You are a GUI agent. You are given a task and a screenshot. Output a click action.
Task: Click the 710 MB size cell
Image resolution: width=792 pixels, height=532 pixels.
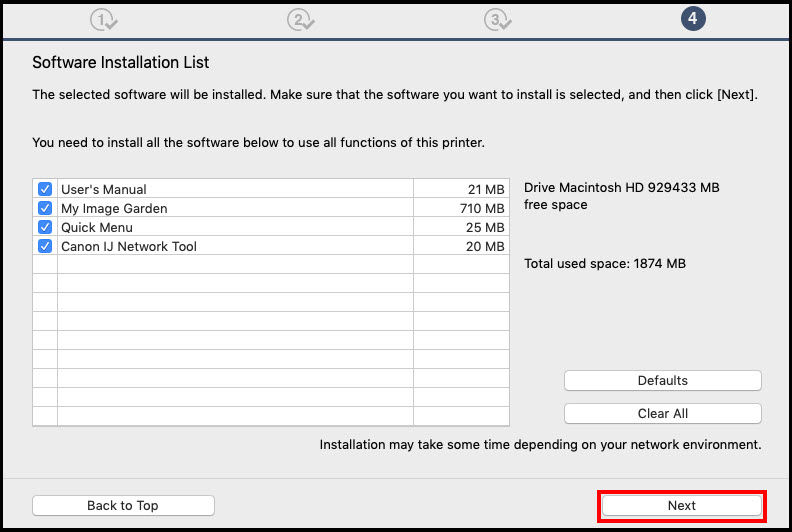click(x=461, y=208)
